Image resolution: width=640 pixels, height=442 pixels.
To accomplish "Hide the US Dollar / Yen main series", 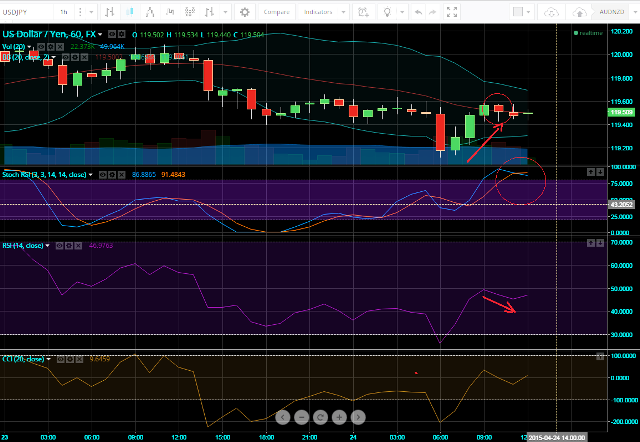I will 112,34.
